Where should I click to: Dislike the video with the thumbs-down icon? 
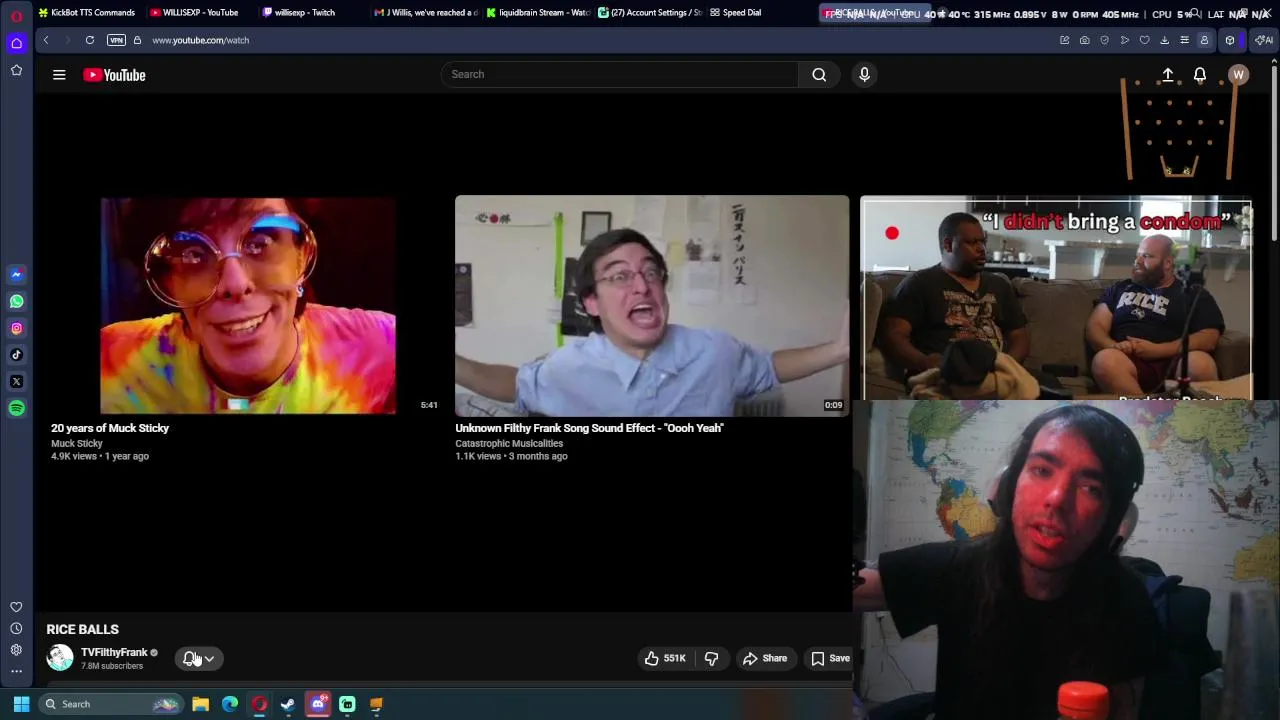(711, 658)
